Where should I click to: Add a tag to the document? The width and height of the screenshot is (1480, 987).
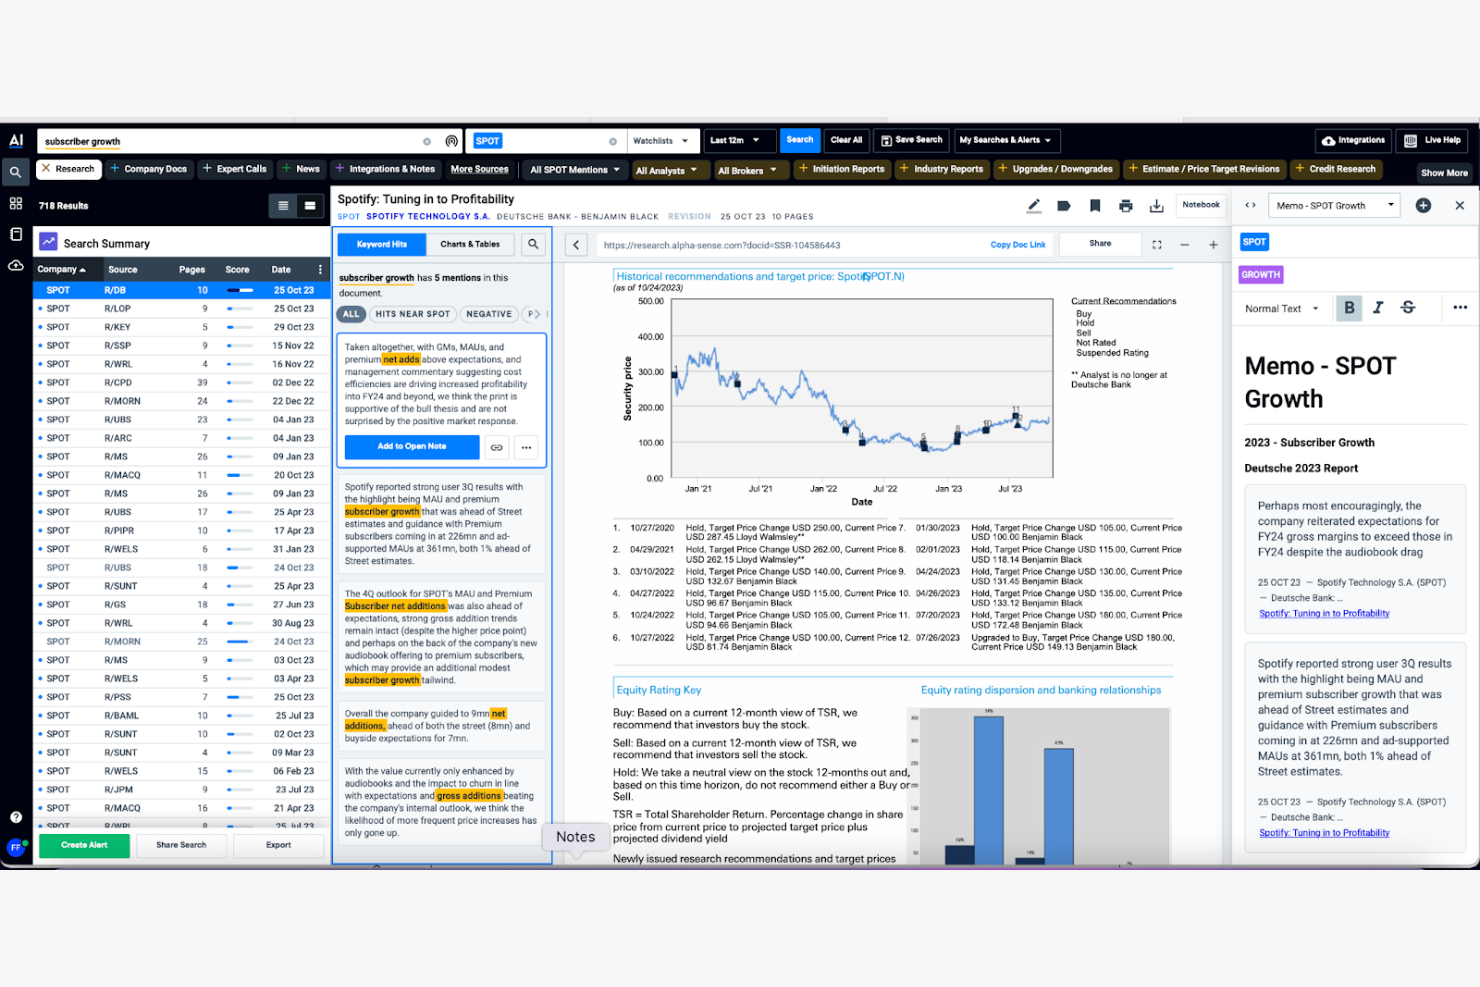1064,206
